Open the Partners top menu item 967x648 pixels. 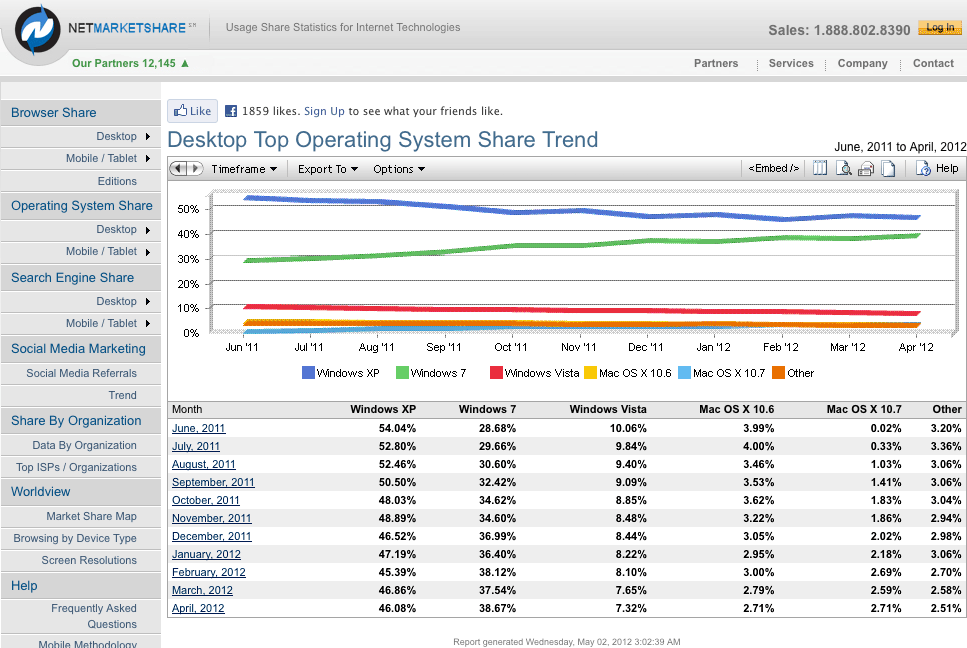coord(715,63)
